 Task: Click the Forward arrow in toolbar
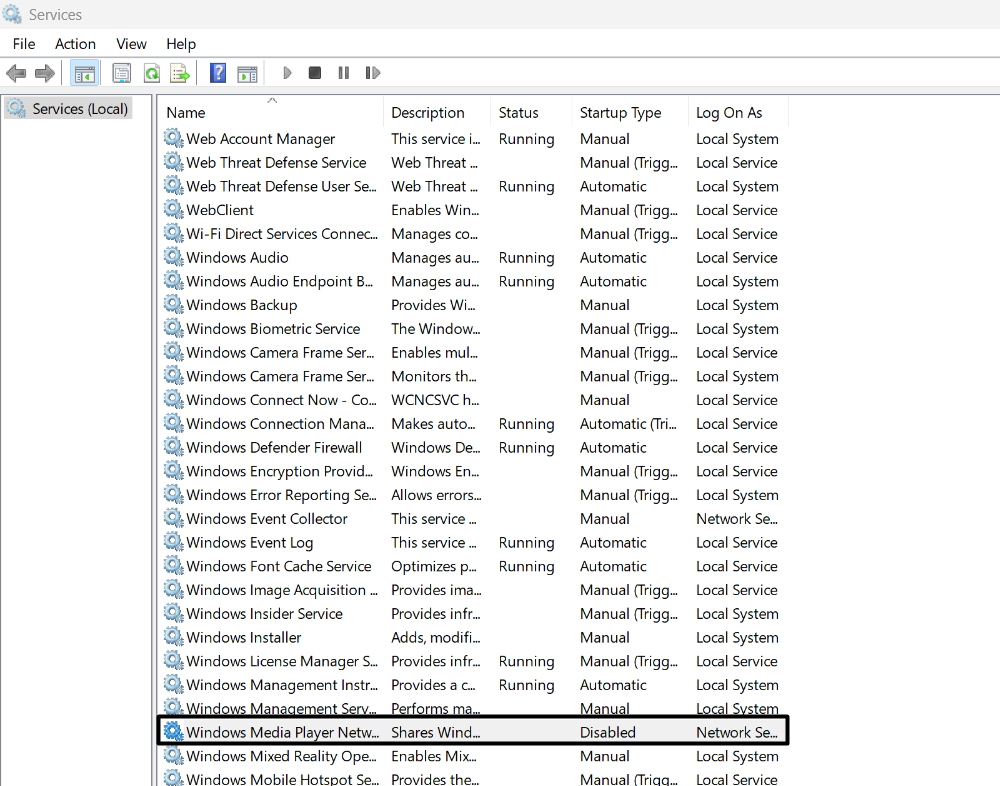coord(45,73)
